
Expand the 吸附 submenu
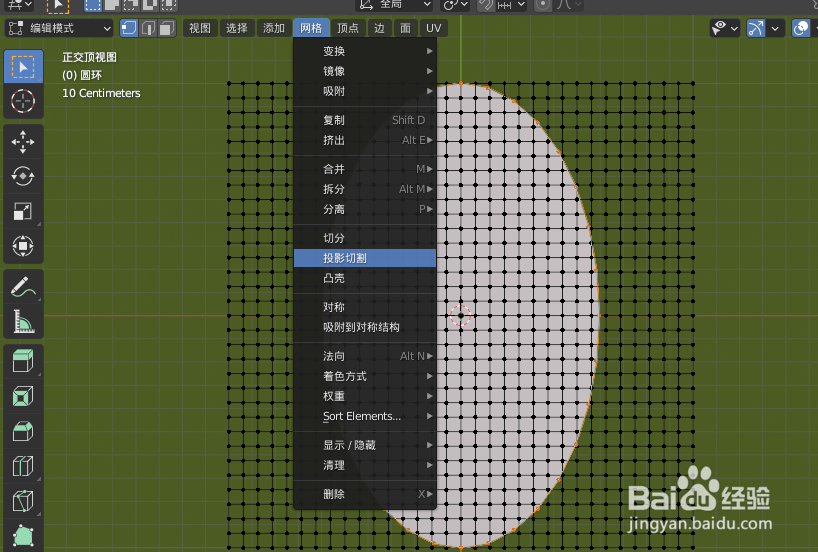(x=365, y=91)
